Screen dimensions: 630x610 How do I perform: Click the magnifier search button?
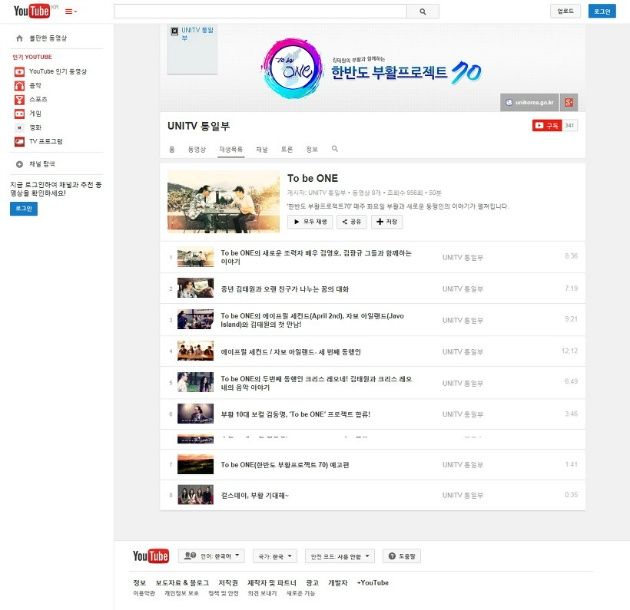point(423,12)
